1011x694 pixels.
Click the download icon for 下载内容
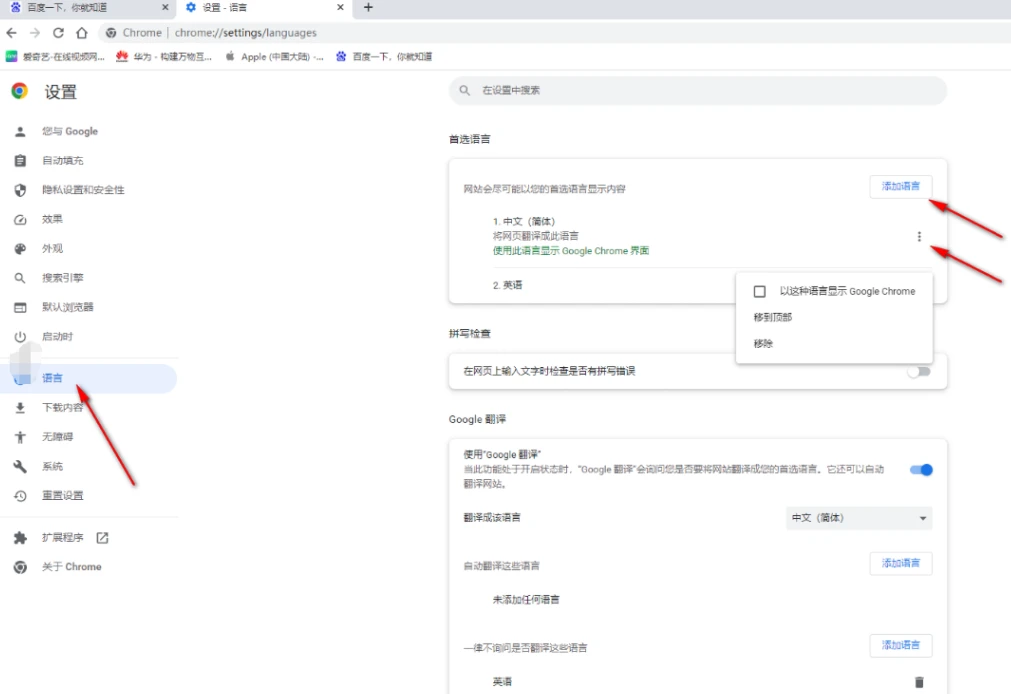(20, 408)
